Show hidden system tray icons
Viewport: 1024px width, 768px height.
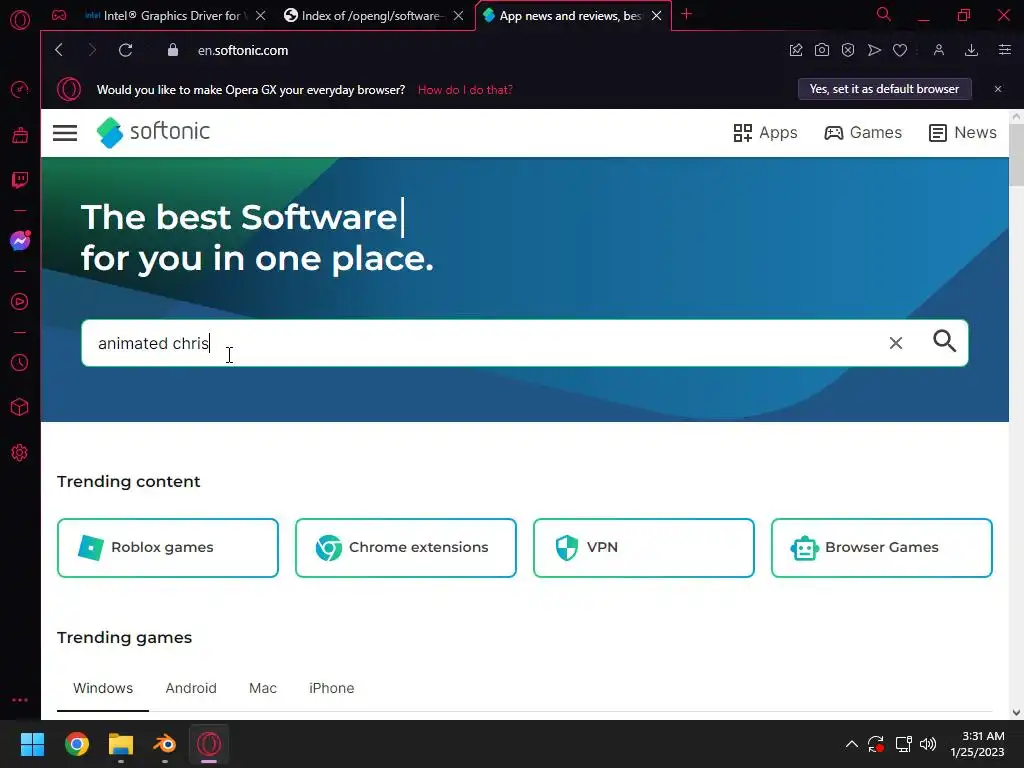(x=852, y=744)
